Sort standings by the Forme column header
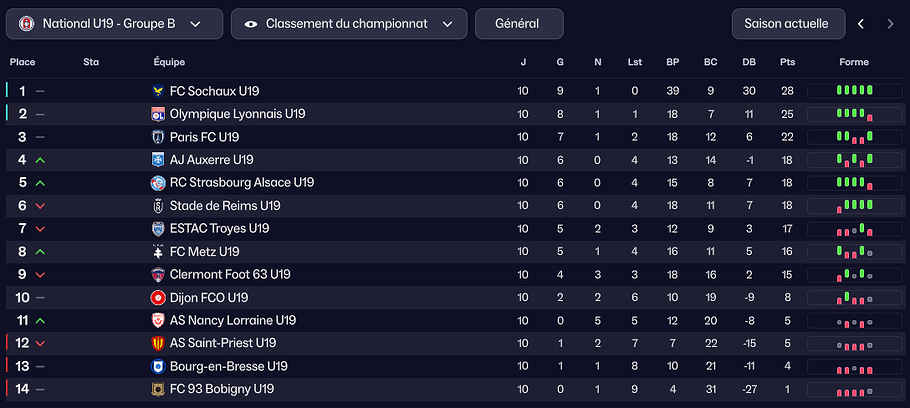The width and height of the screenshot is (910, 408). pos(854,62)
